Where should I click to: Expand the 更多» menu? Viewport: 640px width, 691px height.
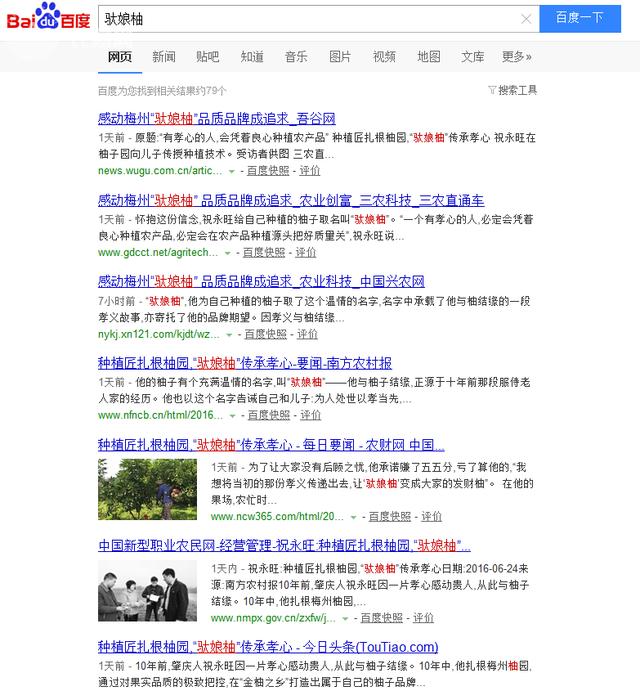tap(516, 57)
